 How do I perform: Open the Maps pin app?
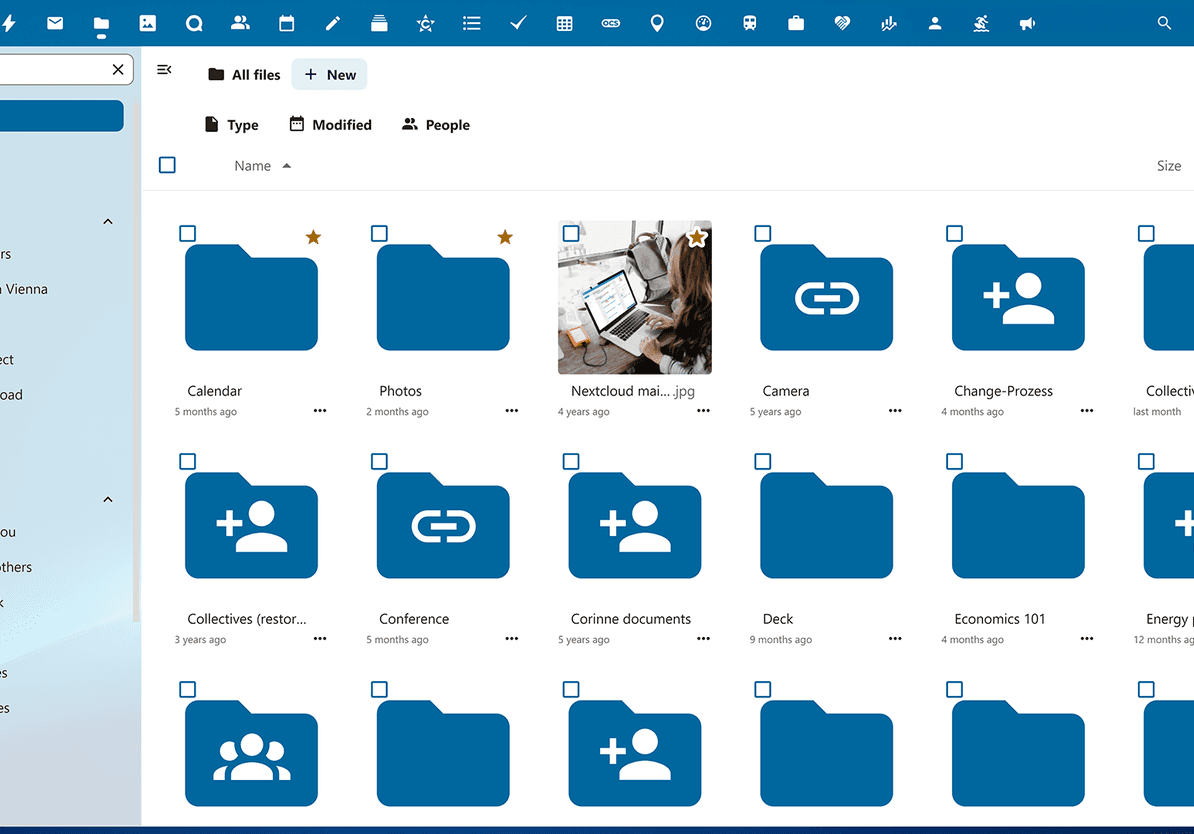(x=657, y=24)
